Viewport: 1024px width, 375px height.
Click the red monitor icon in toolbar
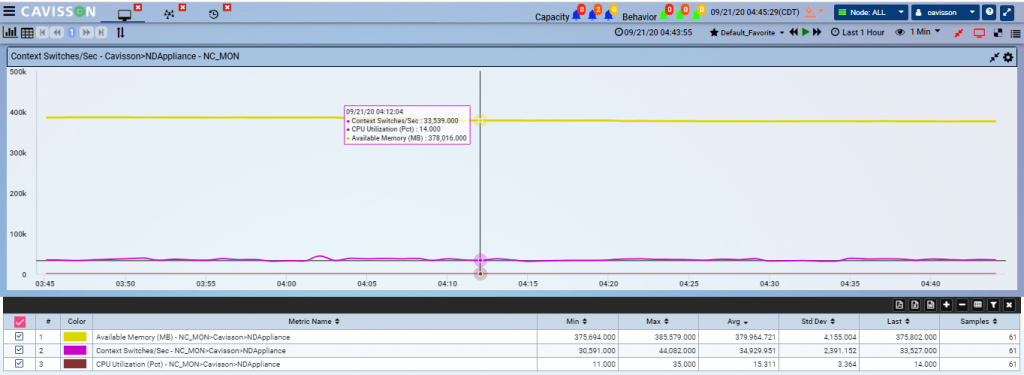click(978, 32)
